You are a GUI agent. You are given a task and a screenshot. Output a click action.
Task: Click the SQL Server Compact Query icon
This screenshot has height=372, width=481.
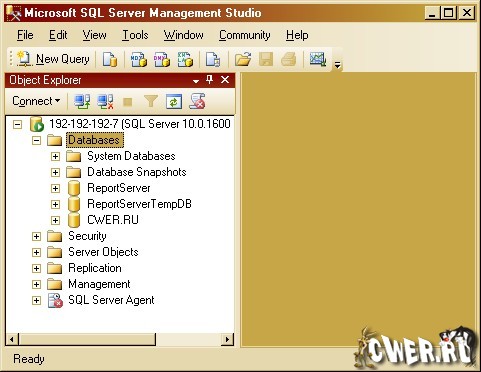[x=213, y=59]
